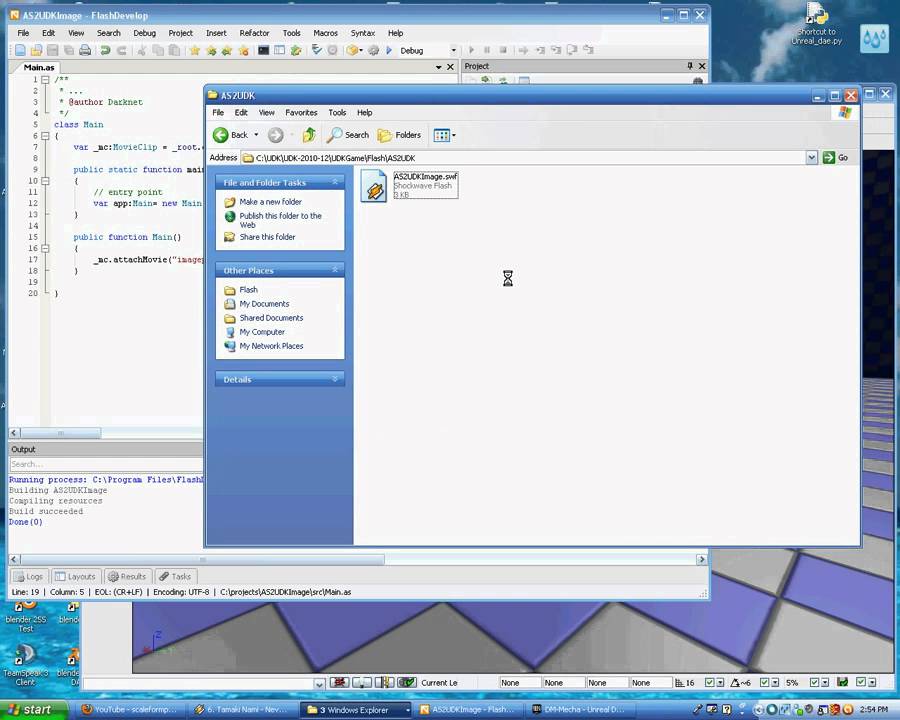Click the first red icon in UDK bottom bar
This screenshot has width=900, height=720.
click(339, 683)
